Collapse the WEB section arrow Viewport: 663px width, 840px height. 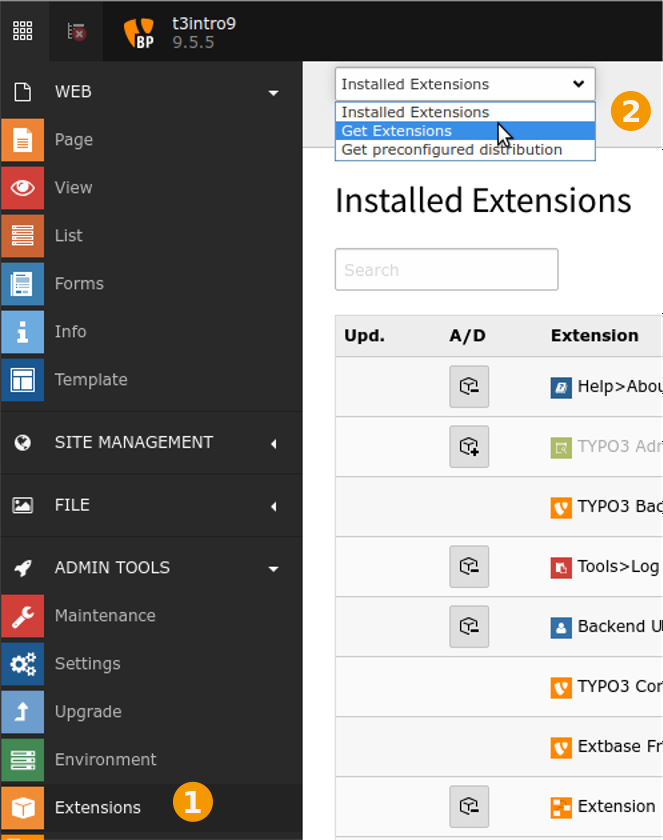pos(274,93)
